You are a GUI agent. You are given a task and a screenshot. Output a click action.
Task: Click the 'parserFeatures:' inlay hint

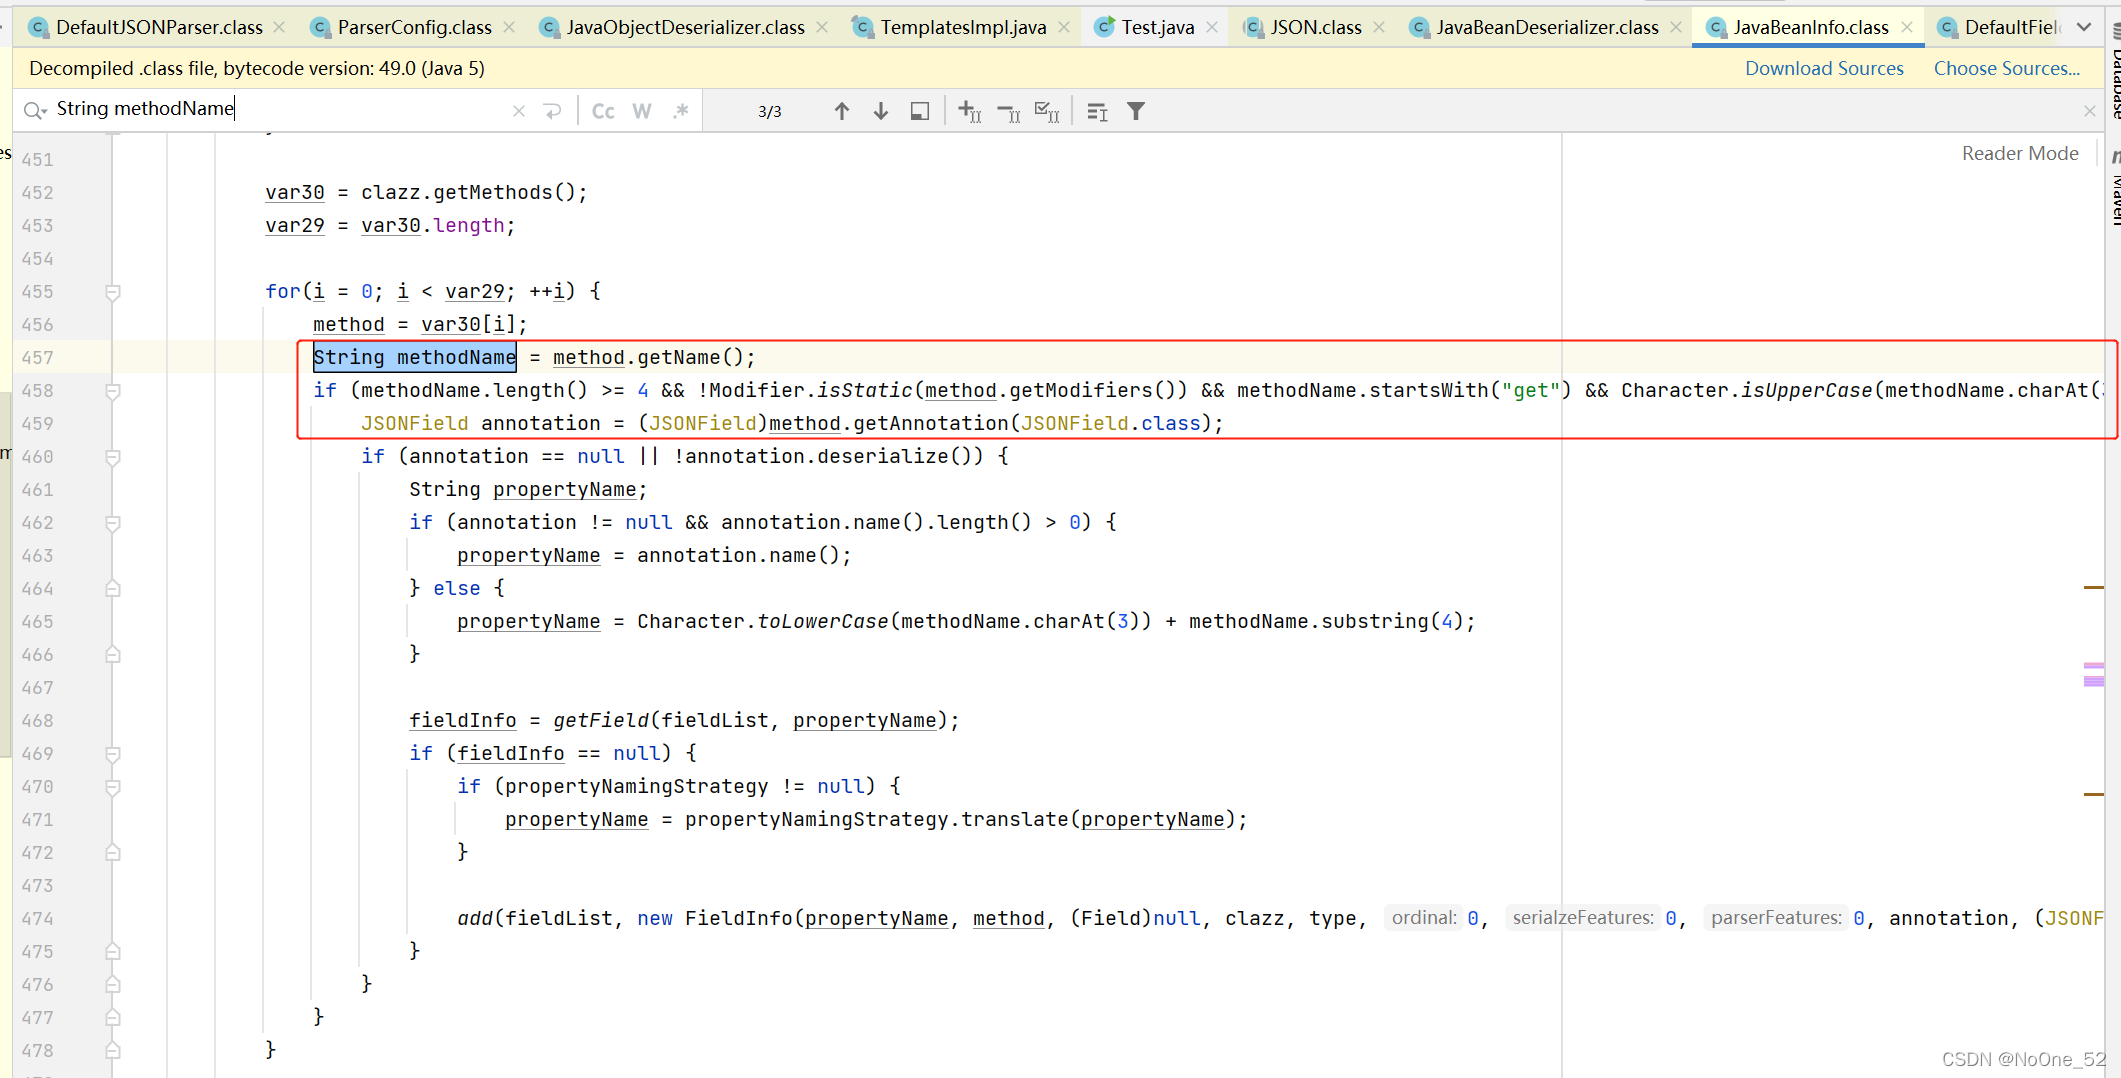pos(1776,918)
